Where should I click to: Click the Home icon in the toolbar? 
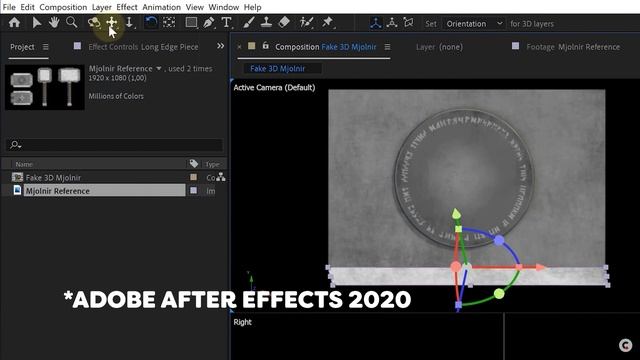tap(14, 22)
